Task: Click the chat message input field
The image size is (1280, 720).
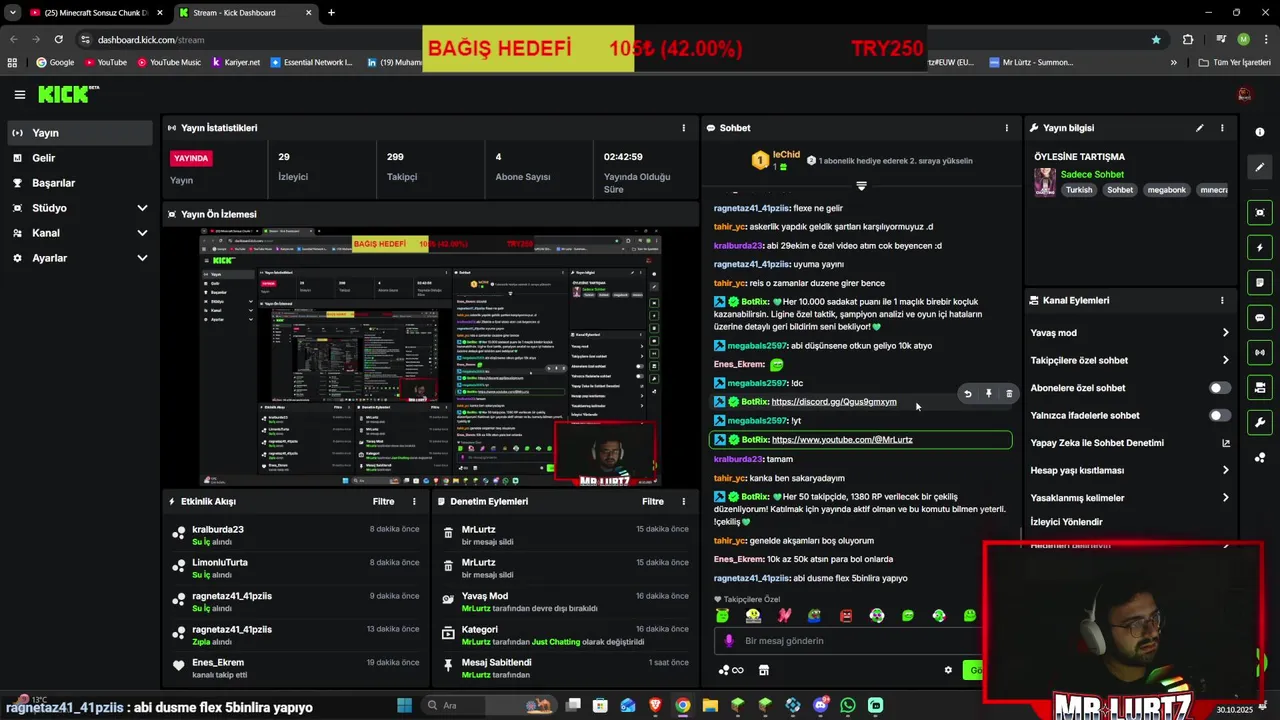Action: [x=850, y=641]
